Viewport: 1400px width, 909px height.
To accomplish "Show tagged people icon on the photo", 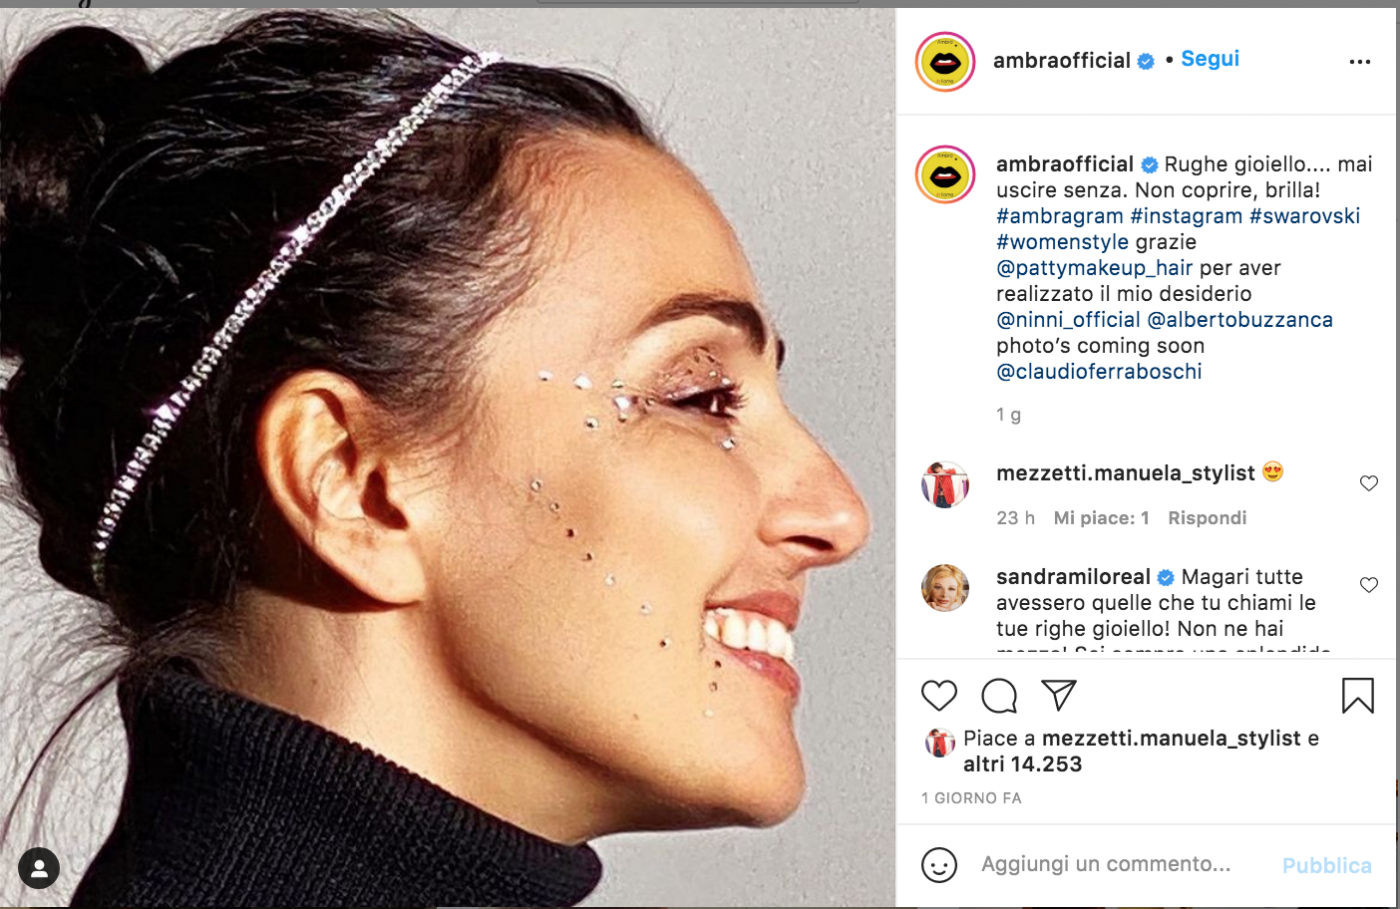I will tap(39, 868).
